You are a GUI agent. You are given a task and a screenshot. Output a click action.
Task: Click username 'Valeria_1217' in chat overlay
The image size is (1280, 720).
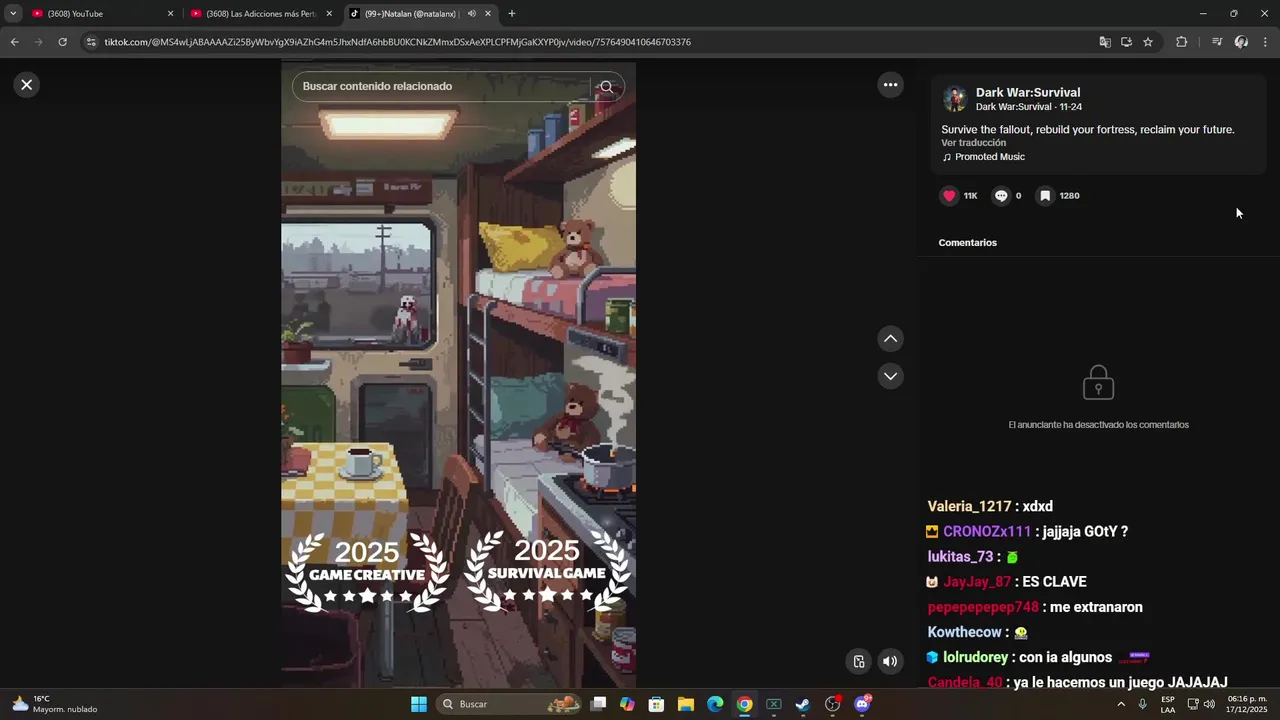coord(969,507)
